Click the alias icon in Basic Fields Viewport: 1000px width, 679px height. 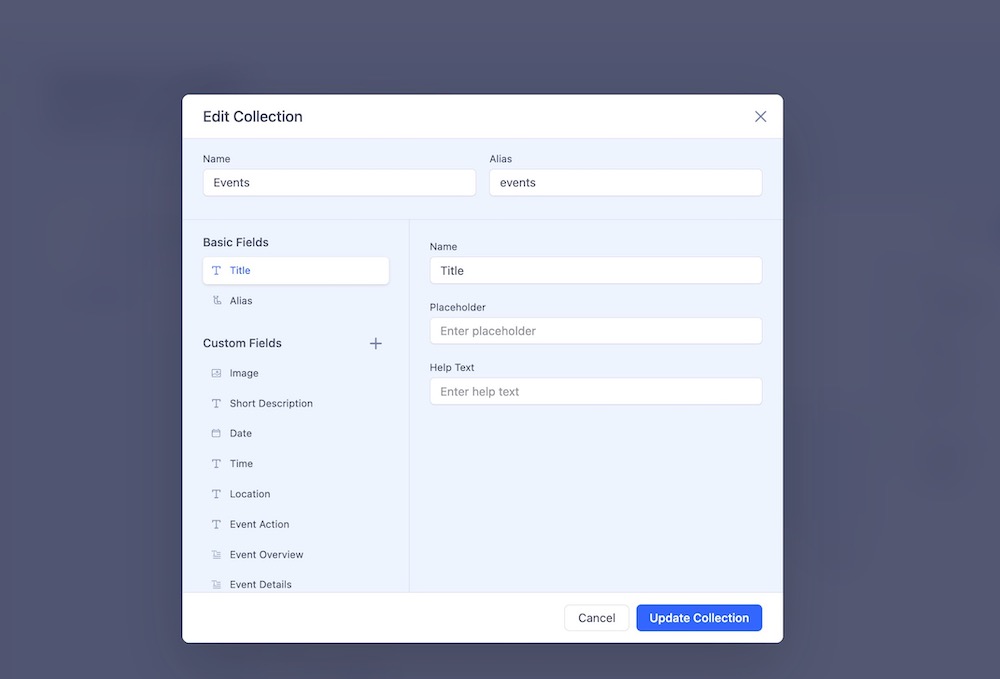click(216, 301)
